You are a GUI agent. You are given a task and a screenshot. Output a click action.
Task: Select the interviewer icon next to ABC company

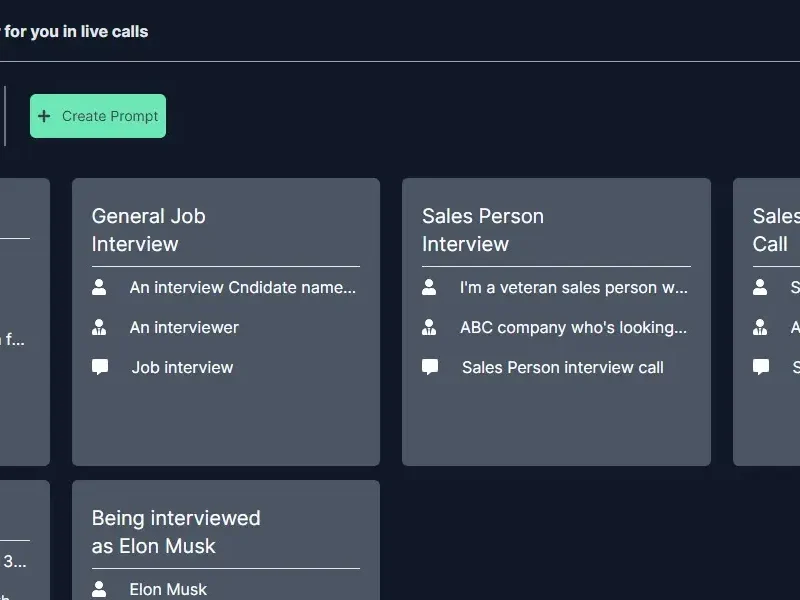(x=429, y=327)
